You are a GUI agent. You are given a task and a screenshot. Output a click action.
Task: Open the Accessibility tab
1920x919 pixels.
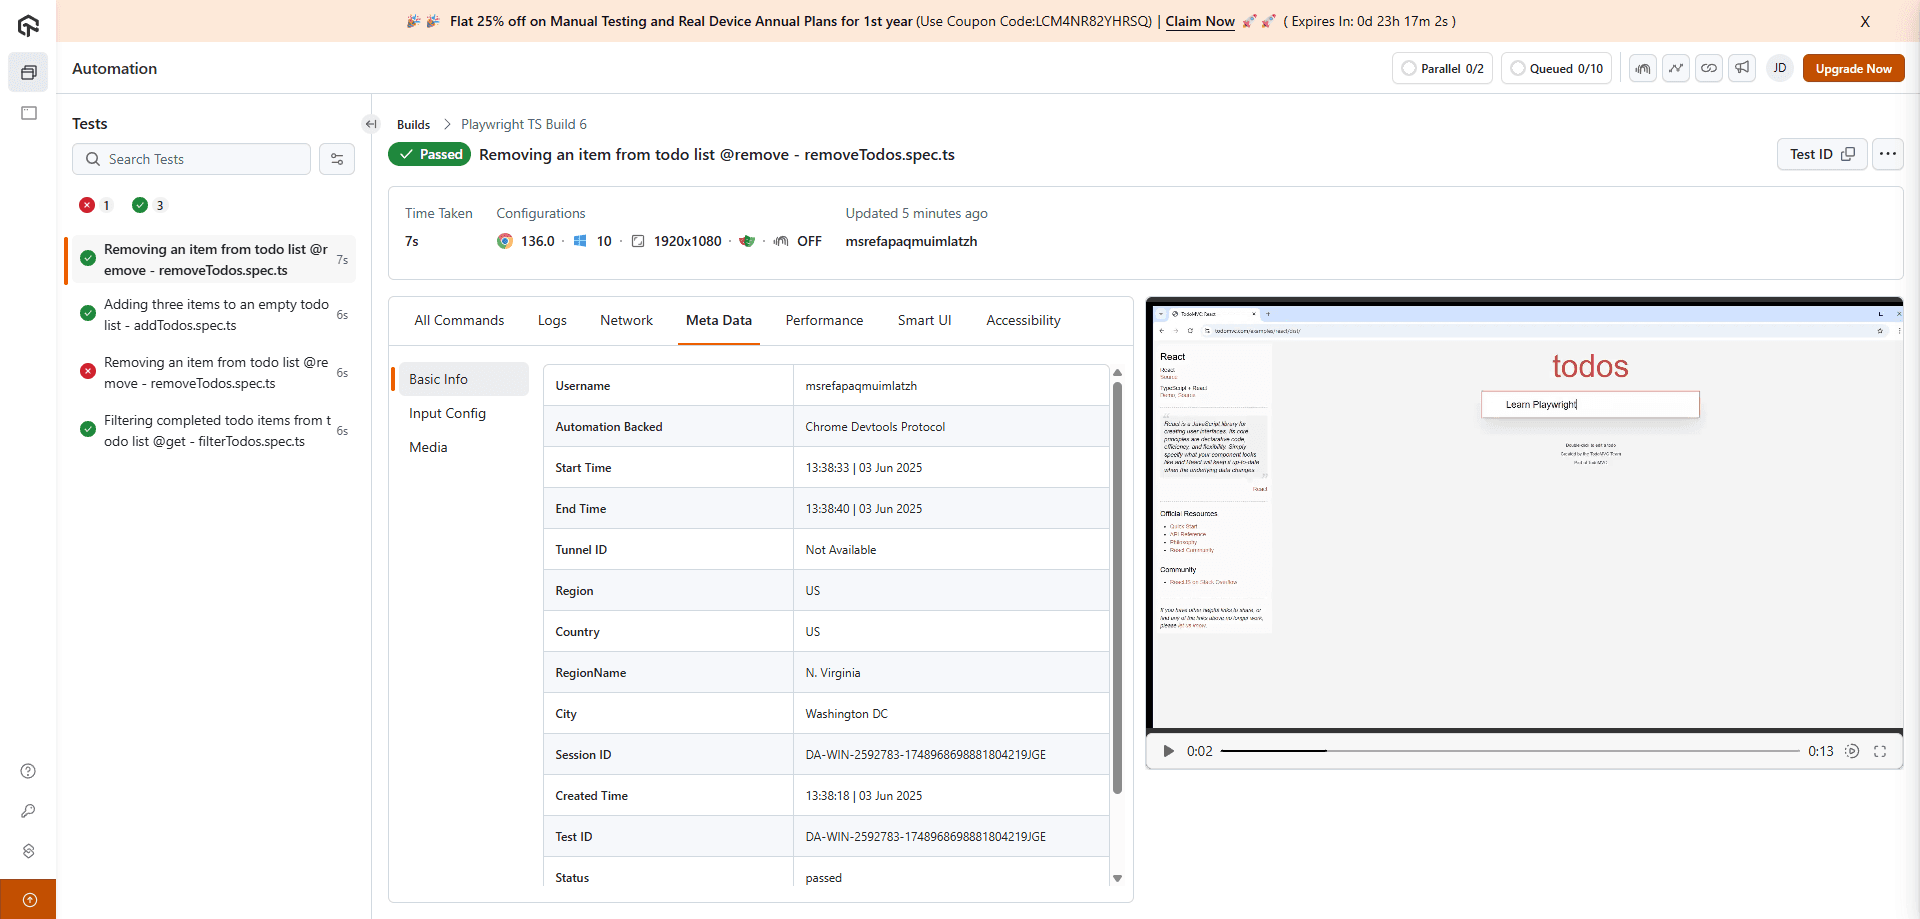point(1023,320)
